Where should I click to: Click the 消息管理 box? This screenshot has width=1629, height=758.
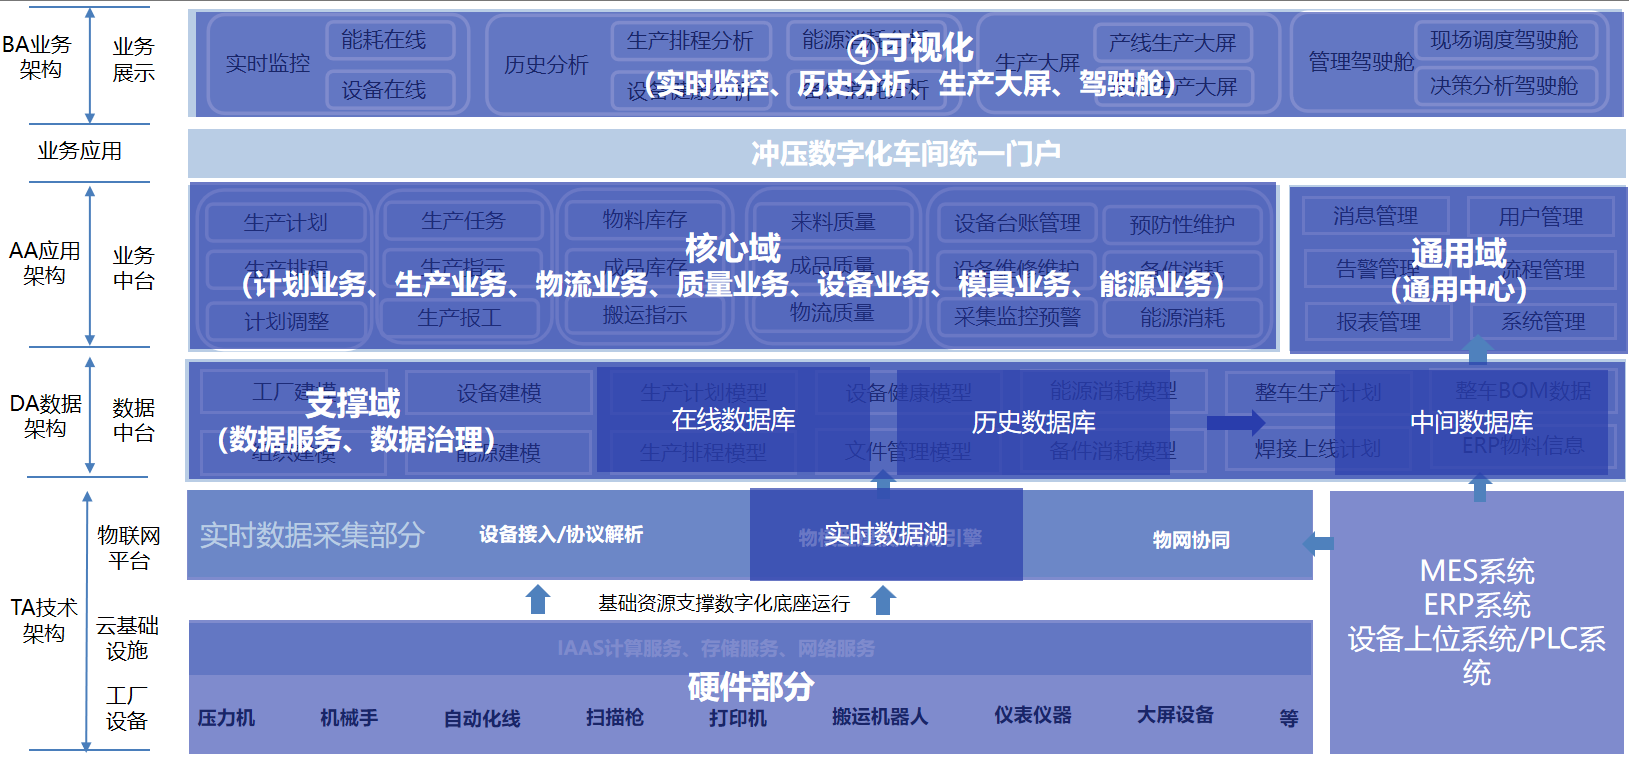click(1375, 216)
